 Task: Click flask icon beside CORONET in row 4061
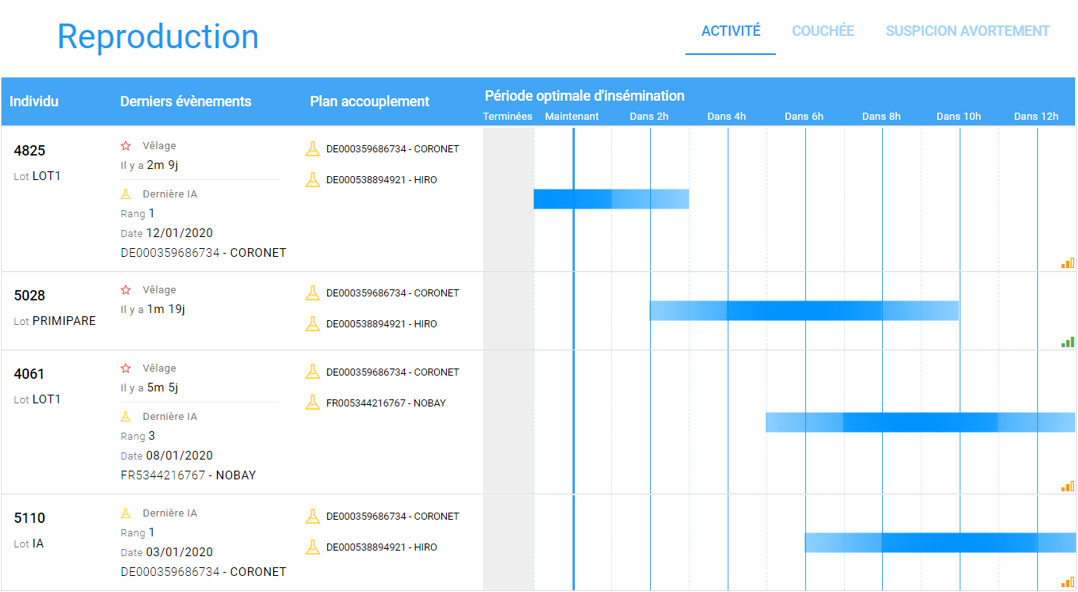[x=312, y=372]
